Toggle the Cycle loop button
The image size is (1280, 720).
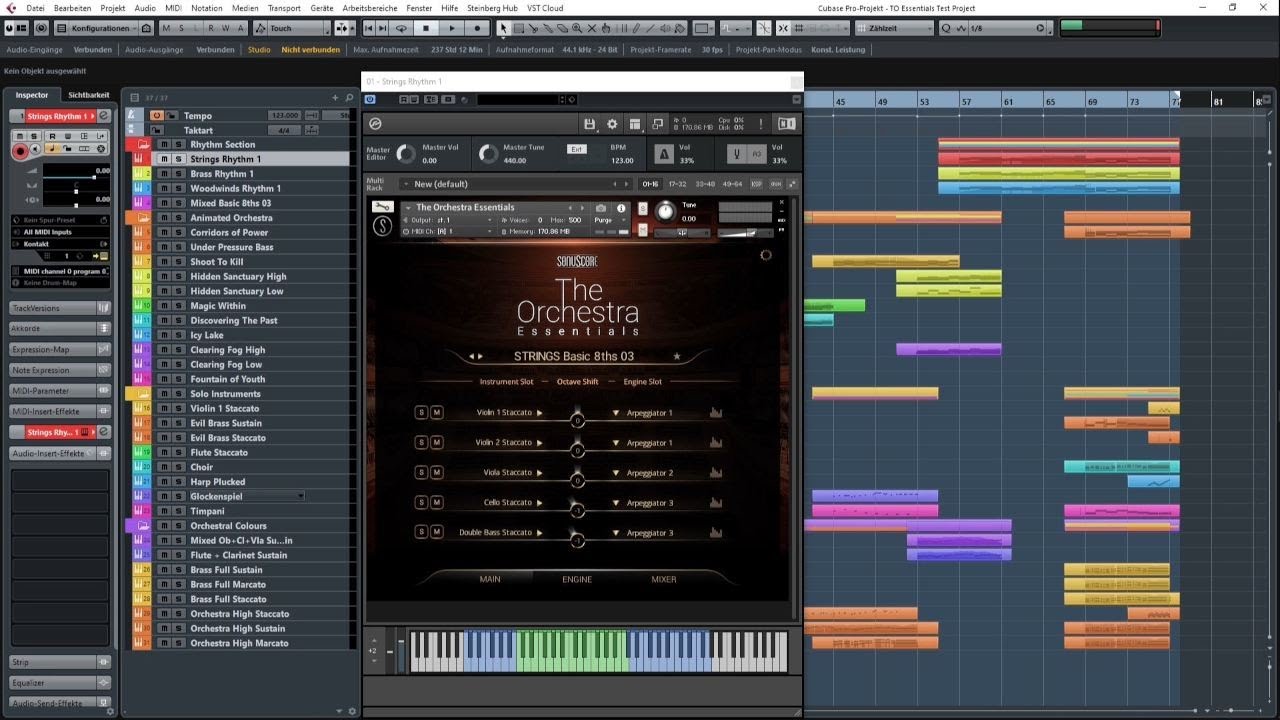401,28
